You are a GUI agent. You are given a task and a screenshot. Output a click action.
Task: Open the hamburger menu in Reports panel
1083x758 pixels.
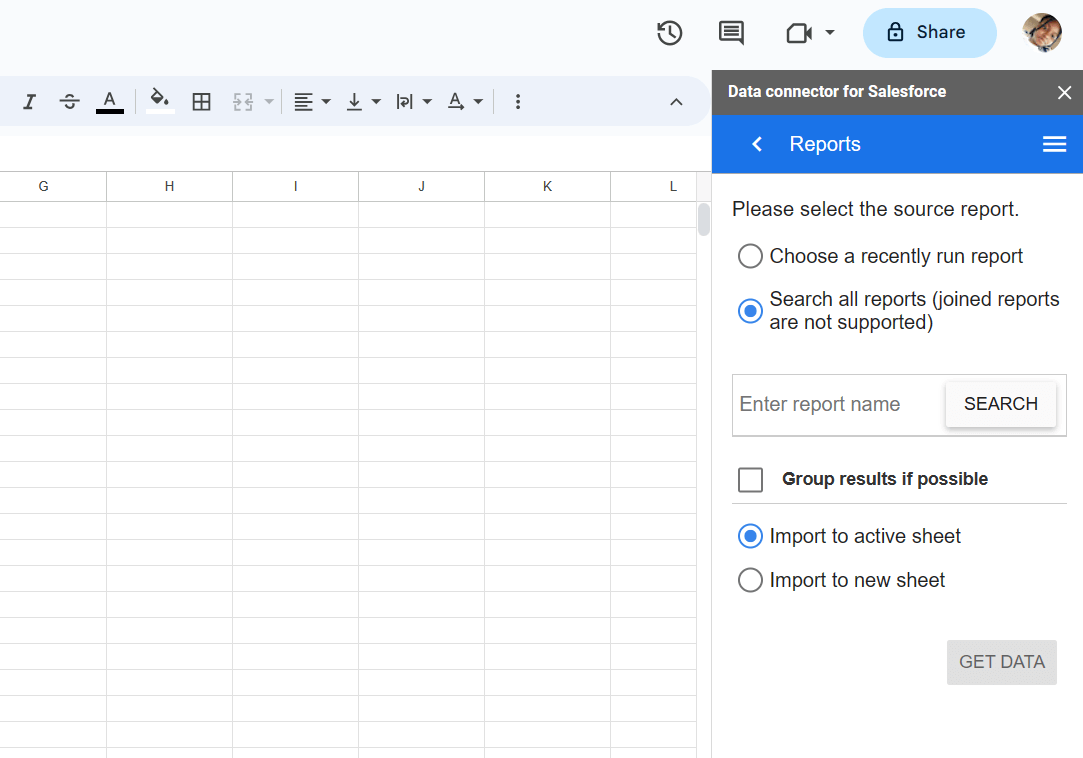tap(1054, 144)
